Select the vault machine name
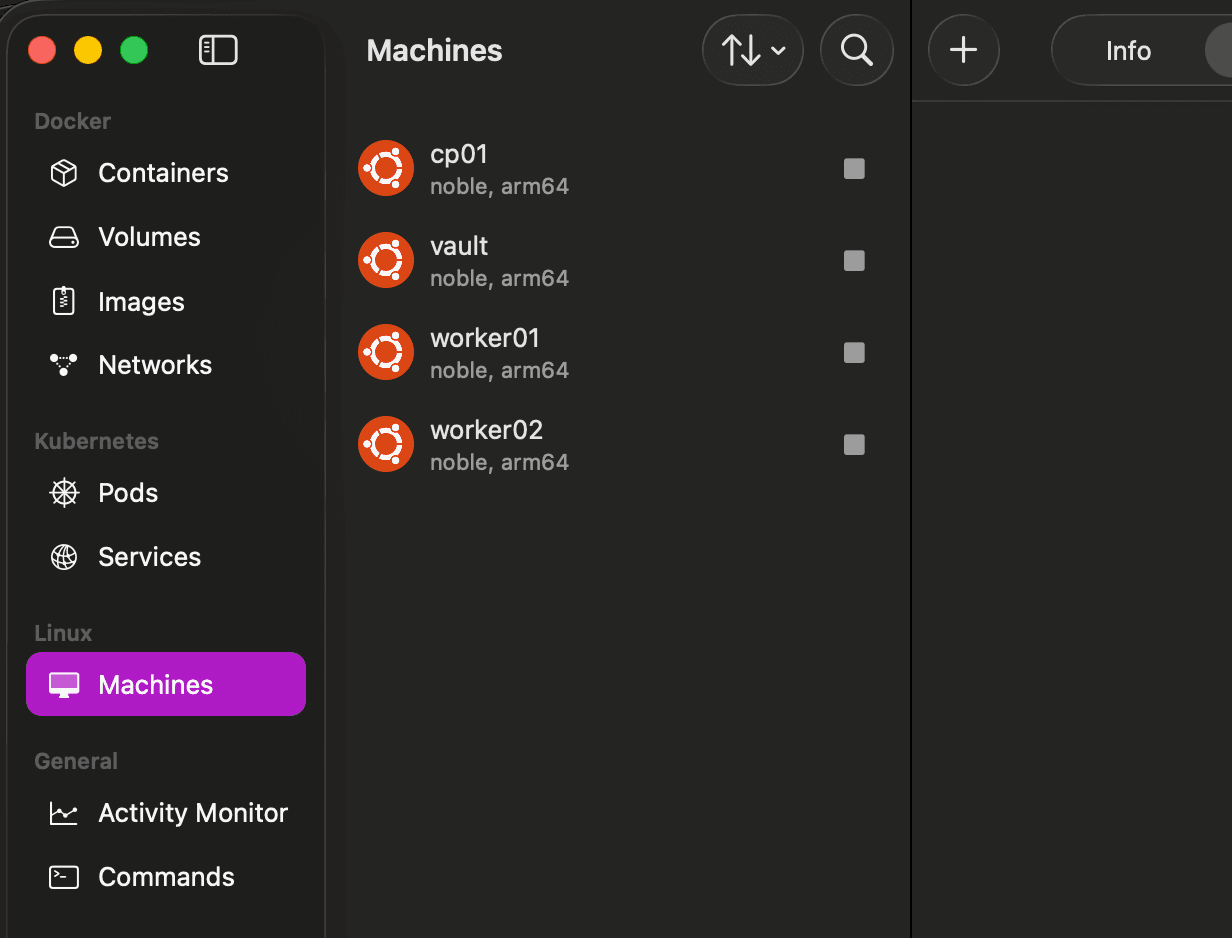Image resolution: width=1232 pixels, height=938 pixels. click(459, 246)
